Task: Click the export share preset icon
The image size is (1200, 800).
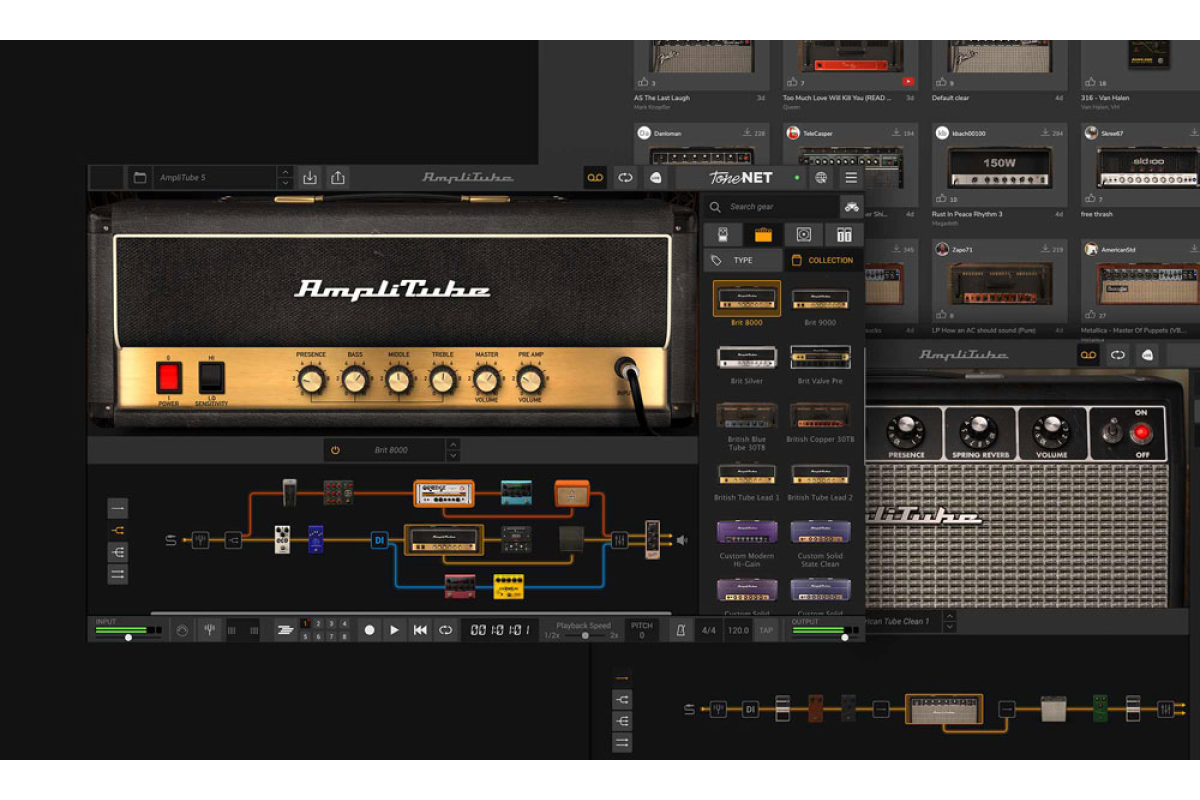Action: point(338,178)
